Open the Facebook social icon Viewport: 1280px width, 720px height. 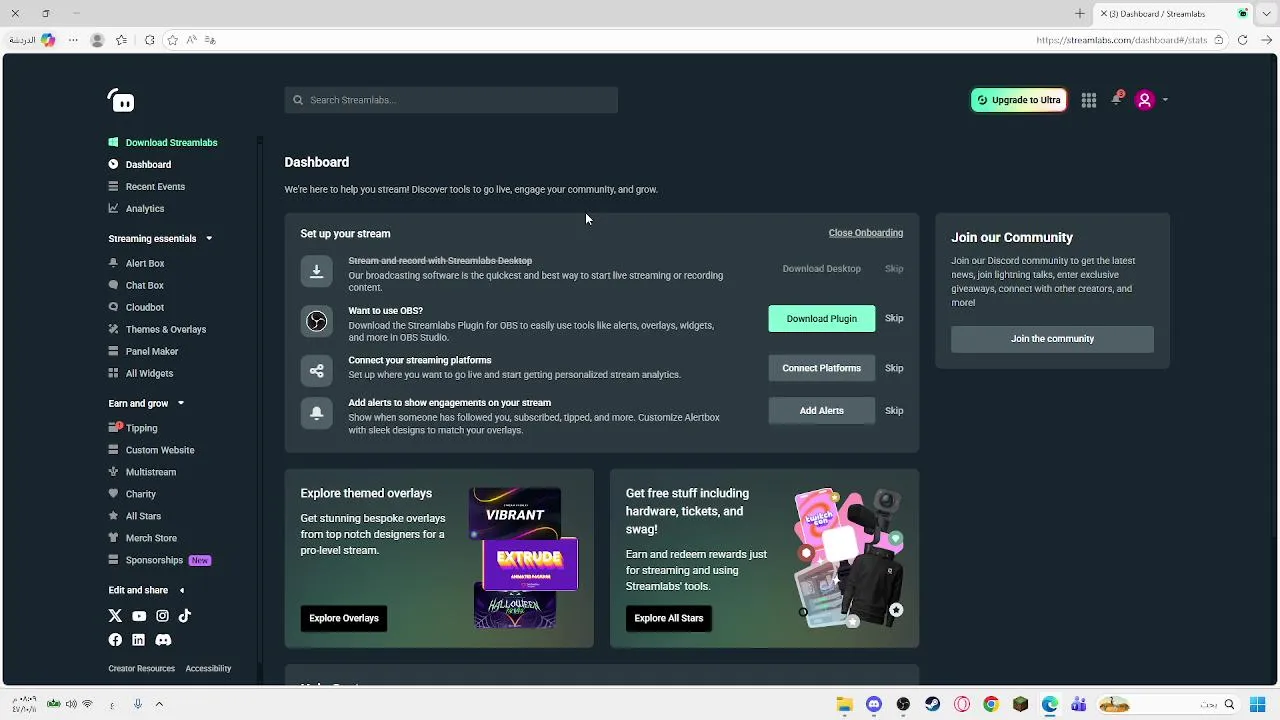[115, 640]
